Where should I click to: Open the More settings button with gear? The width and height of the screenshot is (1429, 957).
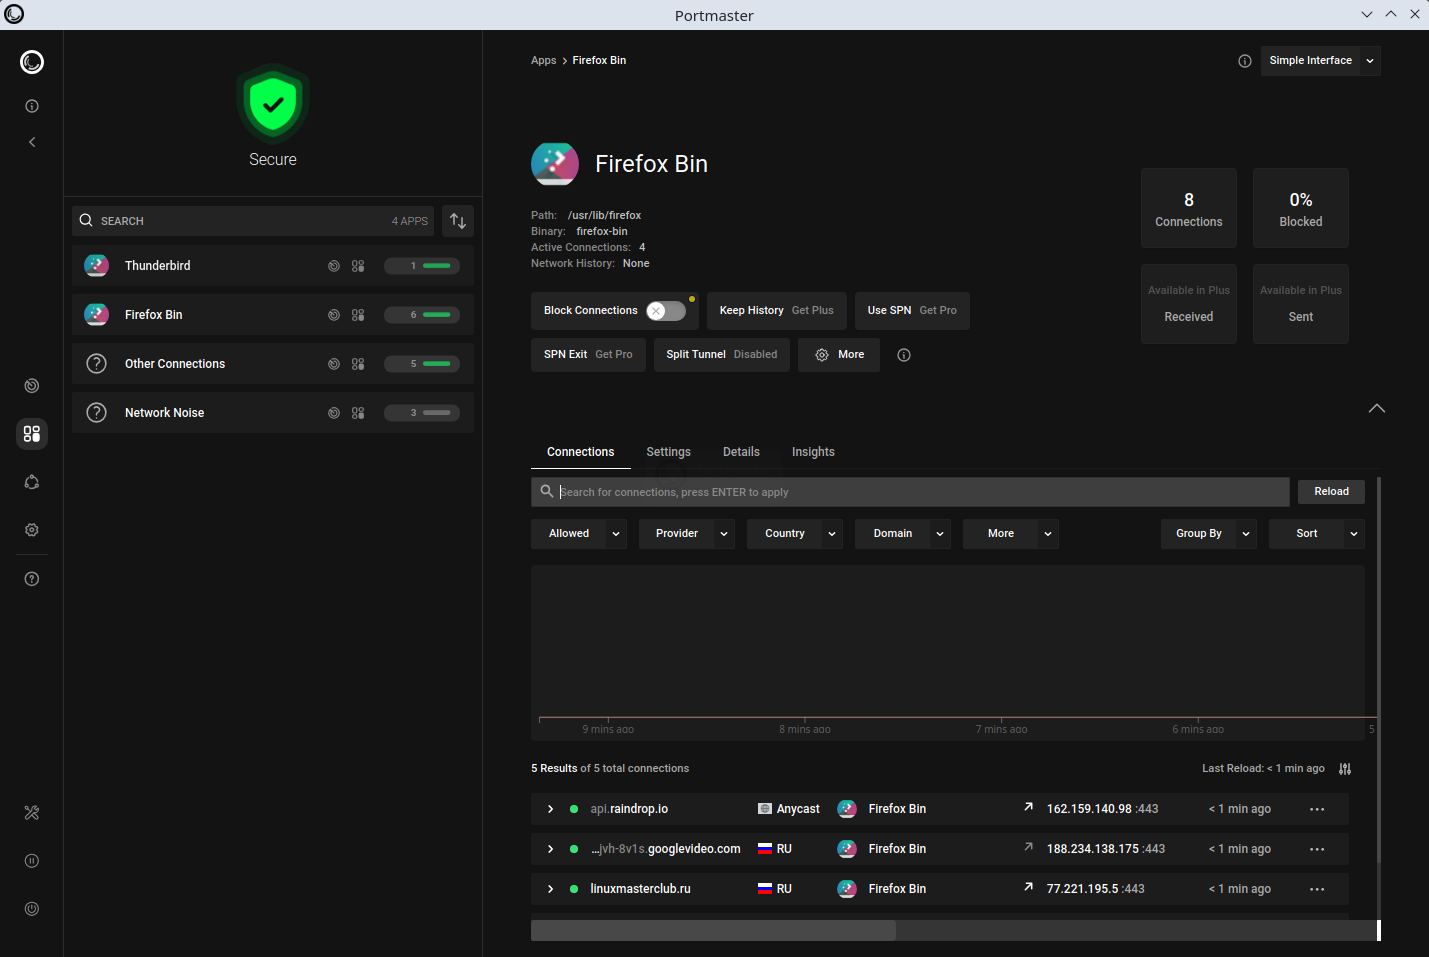click(x=839, y=355)
